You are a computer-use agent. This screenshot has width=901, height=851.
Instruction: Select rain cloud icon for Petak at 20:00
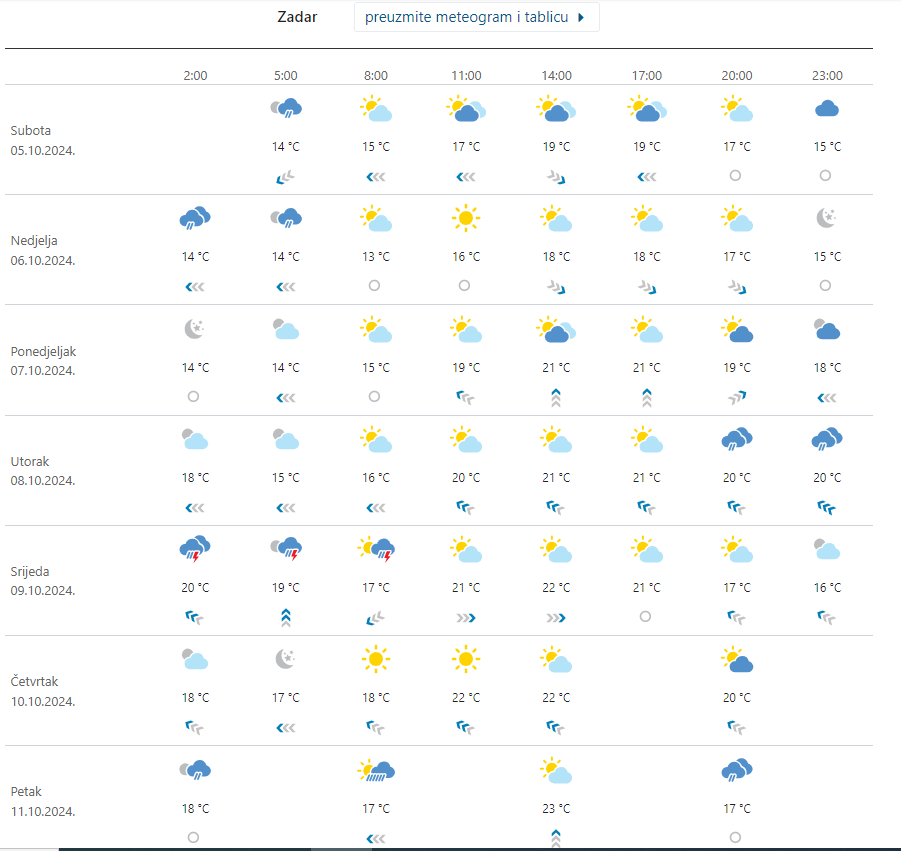point(736,770)
